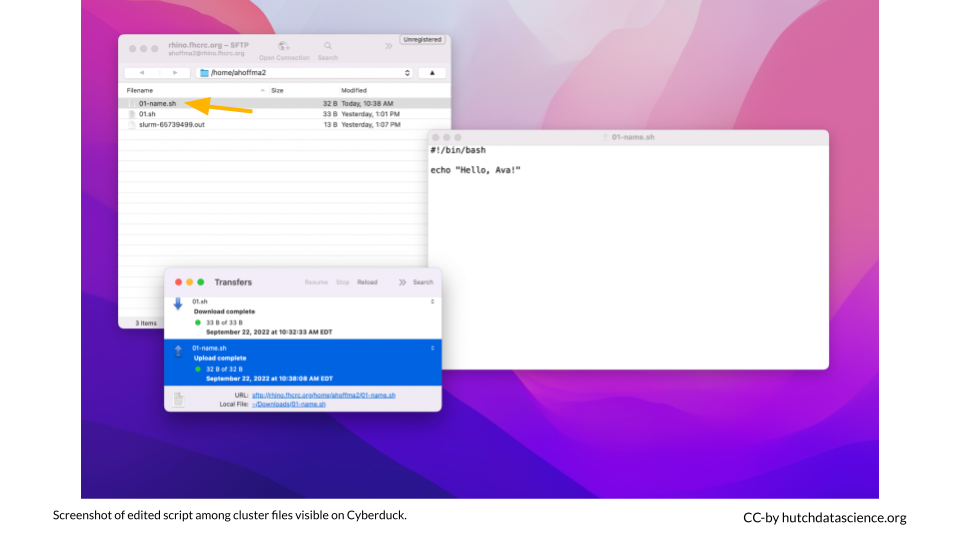Click the green status dot for 33 B transfer
This screenshot has width=960, height=540.
point(198,323)
